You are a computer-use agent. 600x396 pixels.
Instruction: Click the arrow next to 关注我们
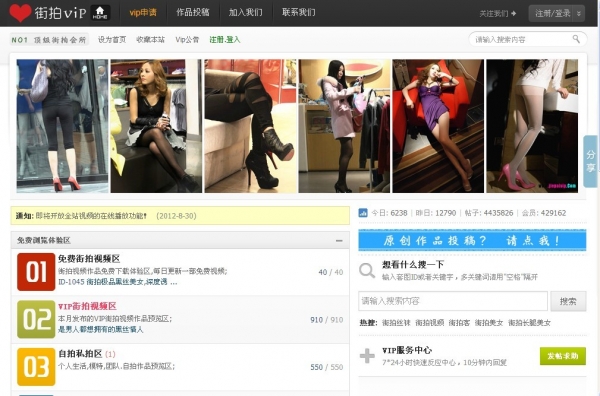tap(514, 13)
